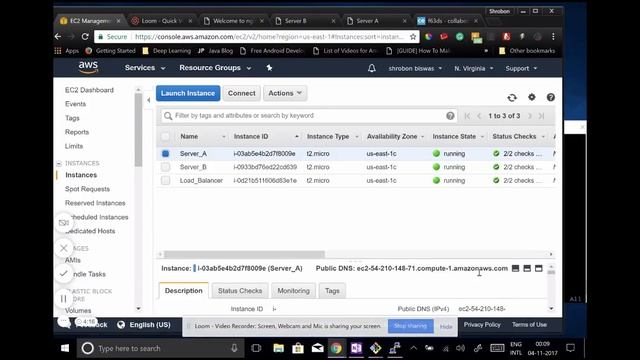Screen dimensions: 640x360
Task: Open the Privacy Policy link
Action: point(482,324)
